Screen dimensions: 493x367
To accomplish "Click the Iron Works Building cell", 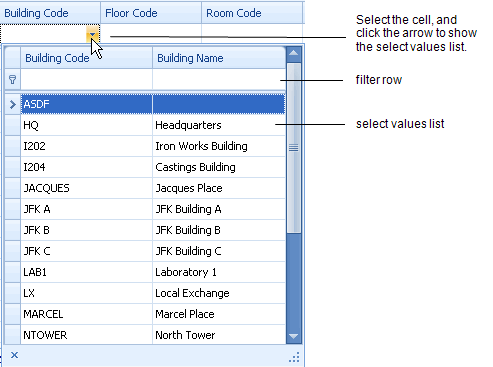I will coord(219,146).
